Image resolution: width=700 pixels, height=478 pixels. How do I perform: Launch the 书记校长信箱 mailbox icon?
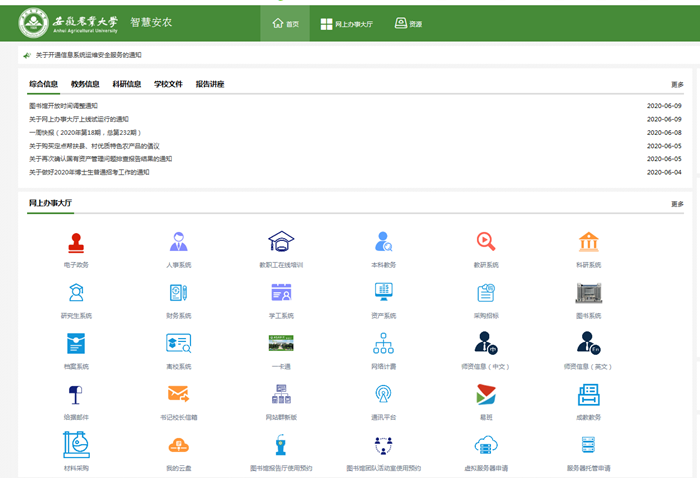click(x=178, y=395)
